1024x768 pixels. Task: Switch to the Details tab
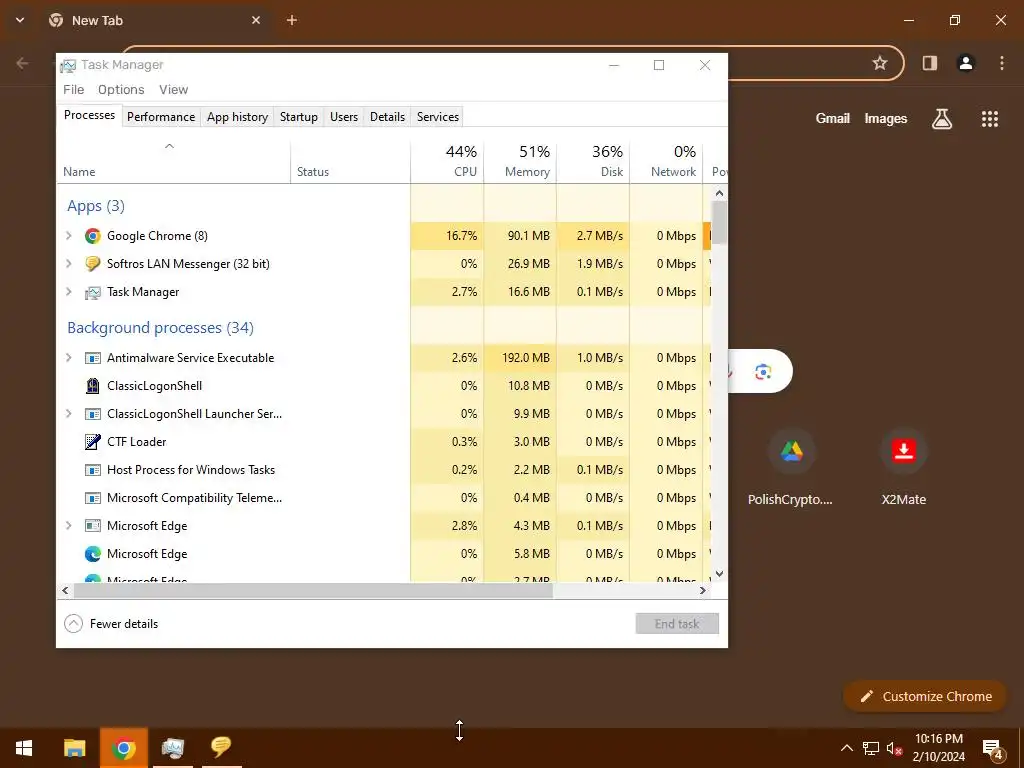click(387, 117)
